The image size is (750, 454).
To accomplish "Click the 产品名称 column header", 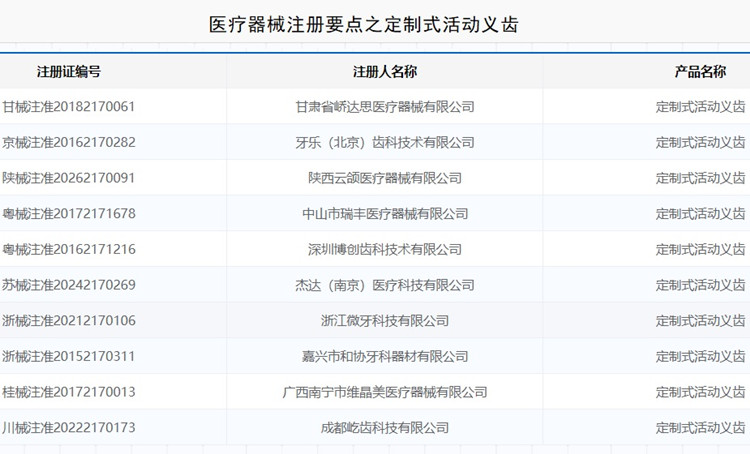I will pos(700,72).
